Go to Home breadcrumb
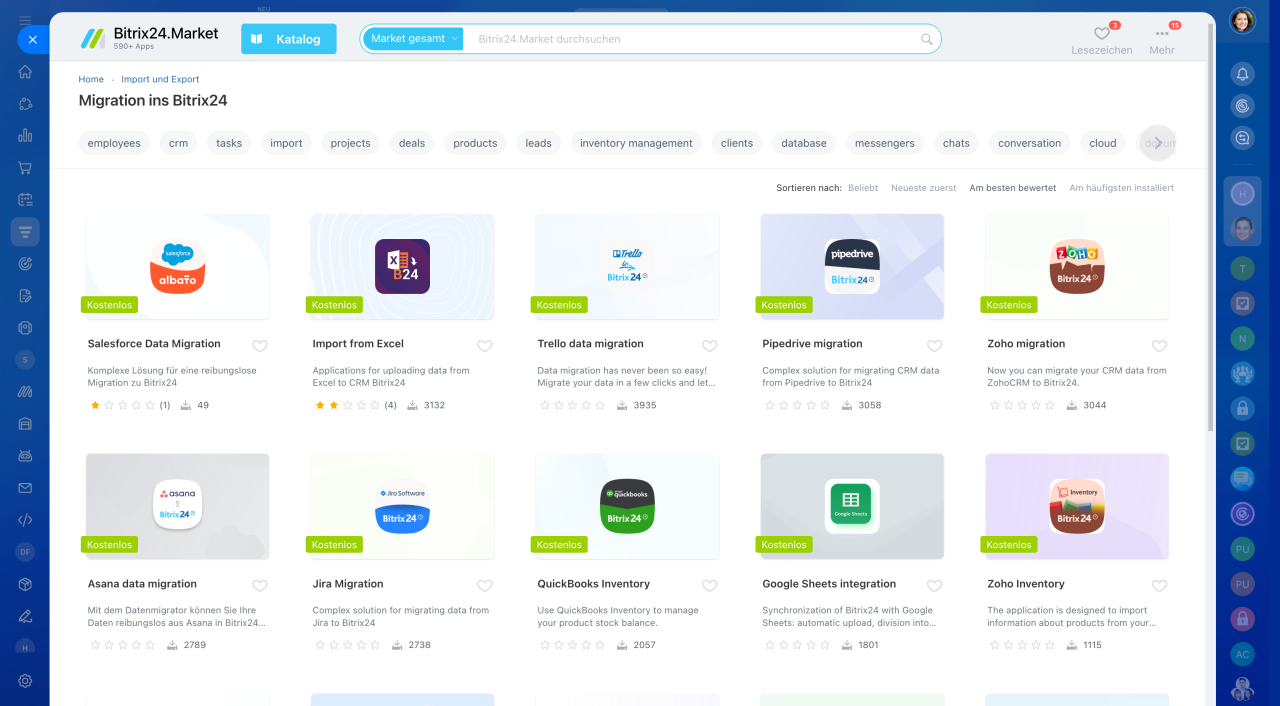 [91, 79]
